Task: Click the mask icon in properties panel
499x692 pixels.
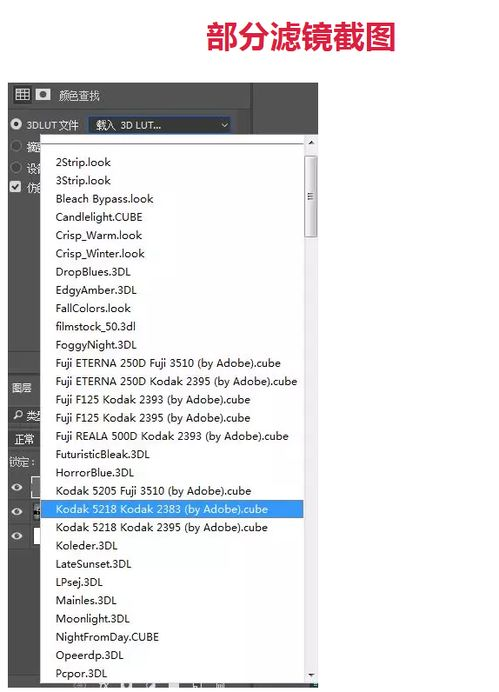Action: (x=43, y=94)
